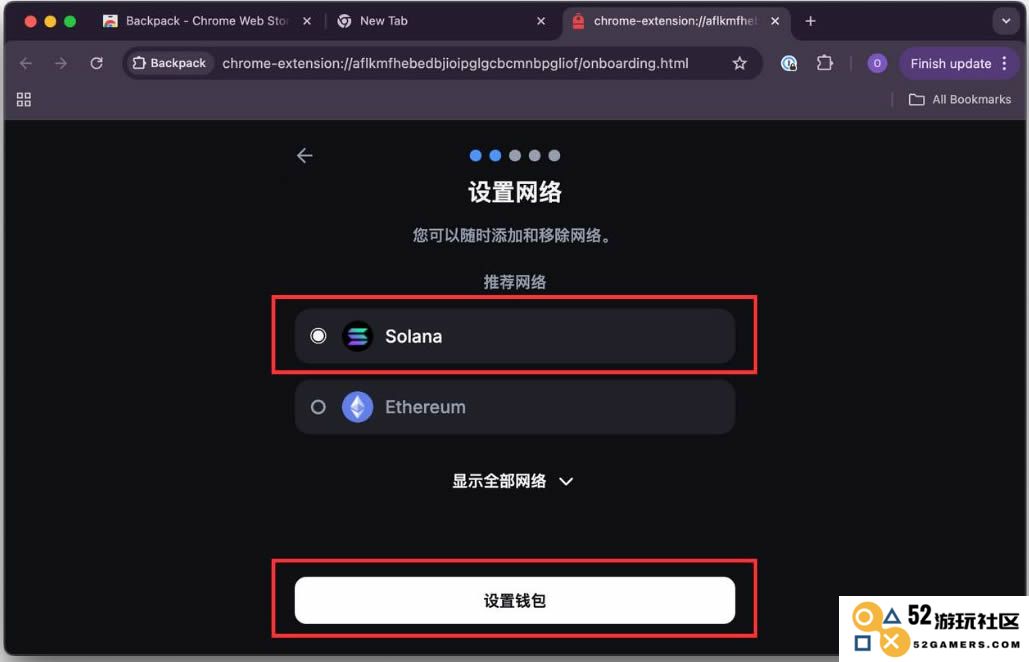
Task: Open the Extensions puzzle icon
Action: [x=824, y=63]
